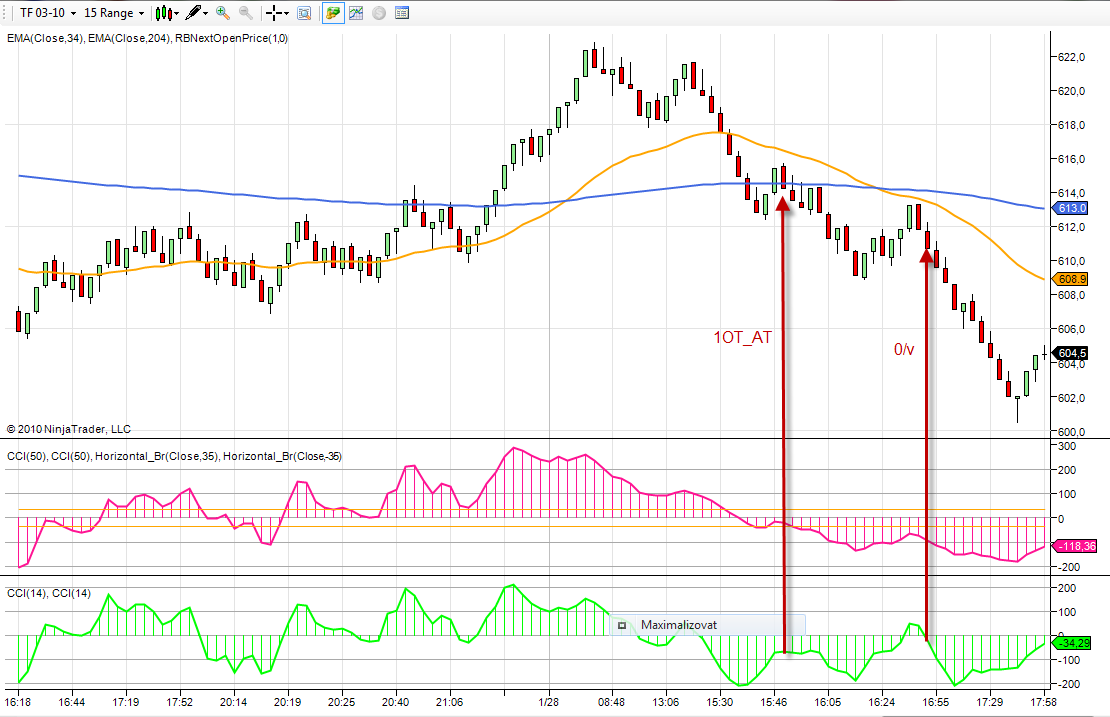Open the 15 Range interval dropdown

click(x=113, y=13)
